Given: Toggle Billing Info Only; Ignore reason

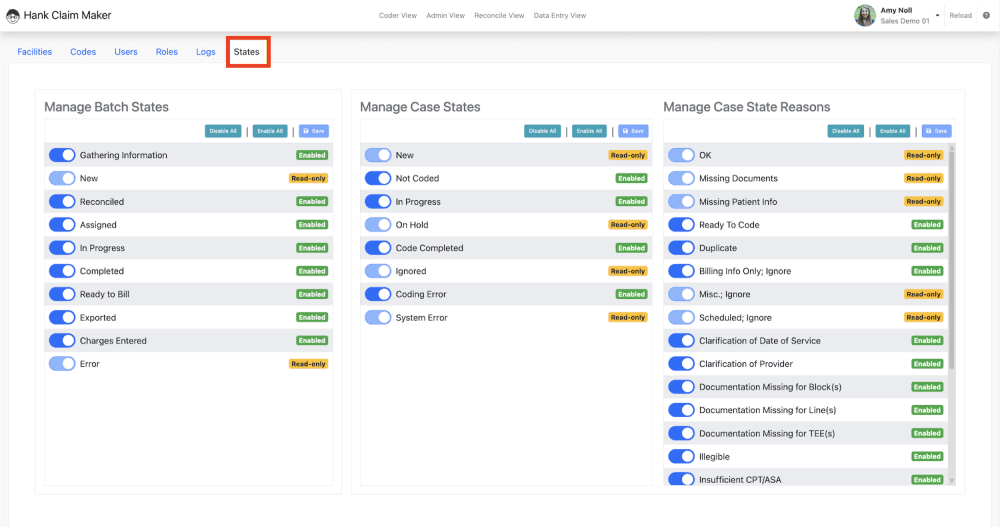Looking at the screenshot, I should tap(681, 271).
